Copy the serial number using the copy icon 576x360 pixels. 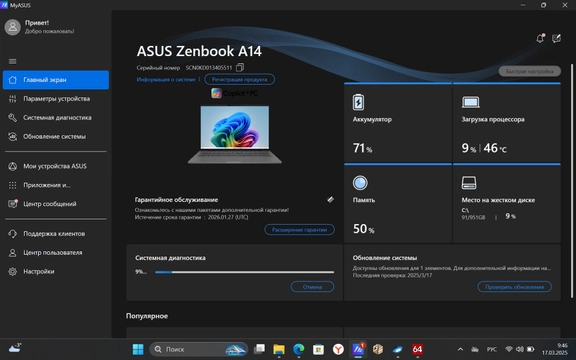[x=240, y=68]
